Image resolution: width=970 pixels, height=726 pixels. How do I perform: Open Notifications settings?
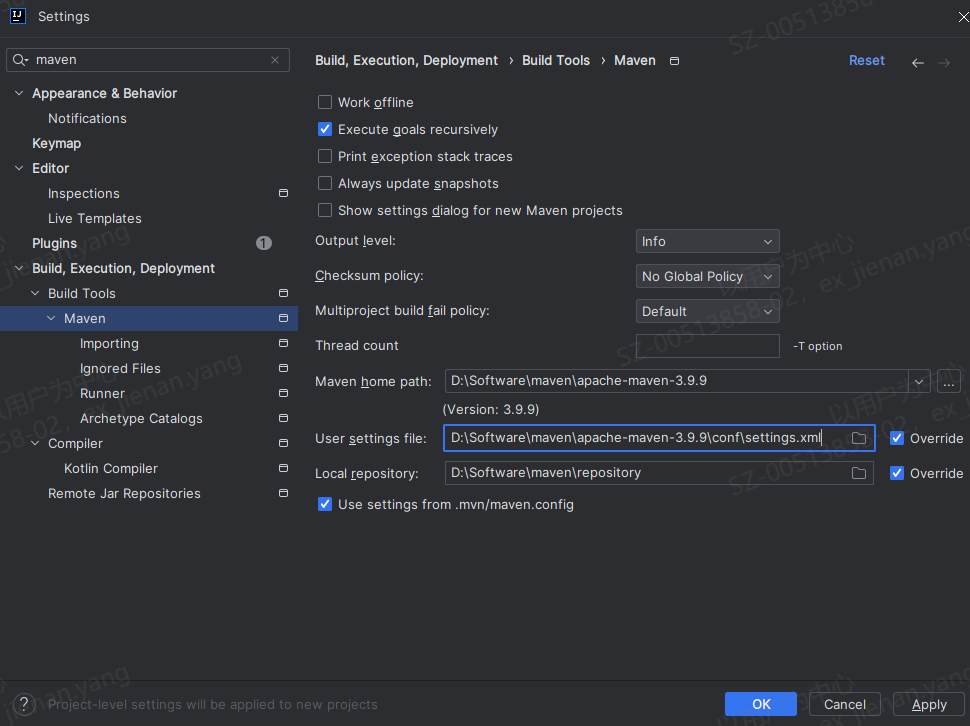(x=87, y=118)
